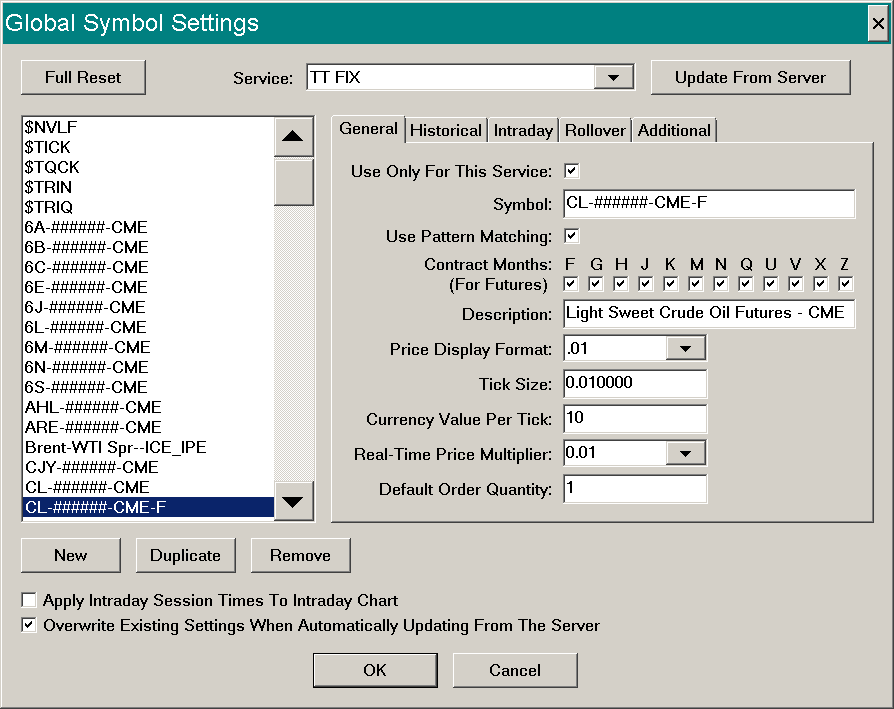The width and height of the screenshot is (894, 709).
Task: Select highlighted CL-######-CME-F list entry
Action: pos(148,507)
